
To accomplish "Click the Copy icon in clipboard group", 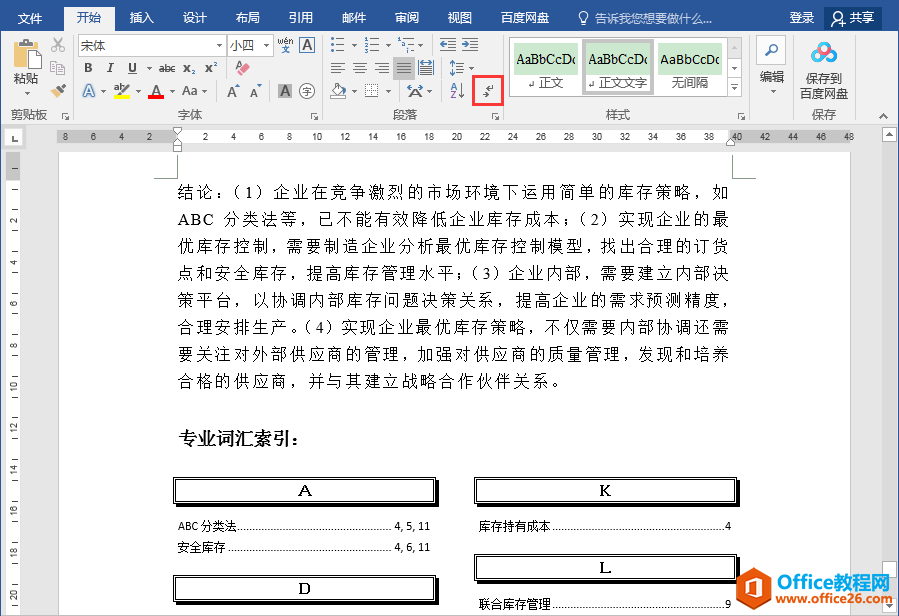I will 57,68.
